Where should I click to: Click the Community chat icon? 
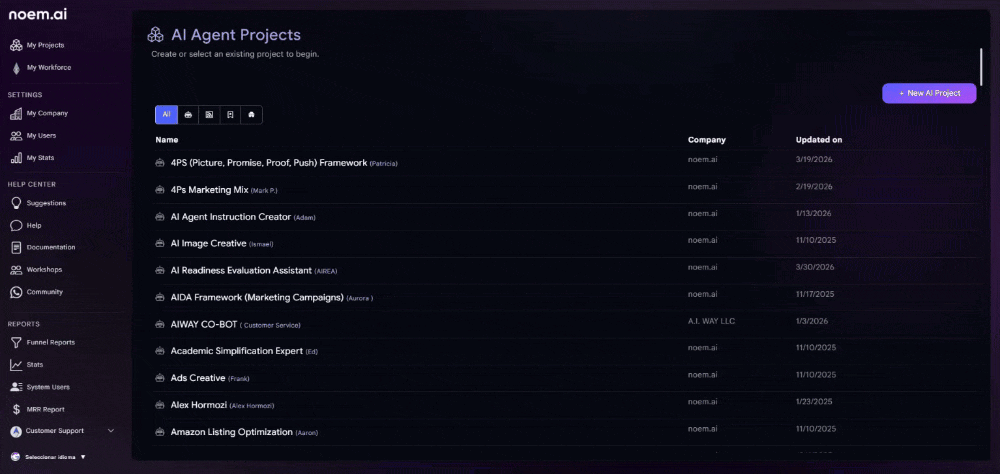coord(16,292)
